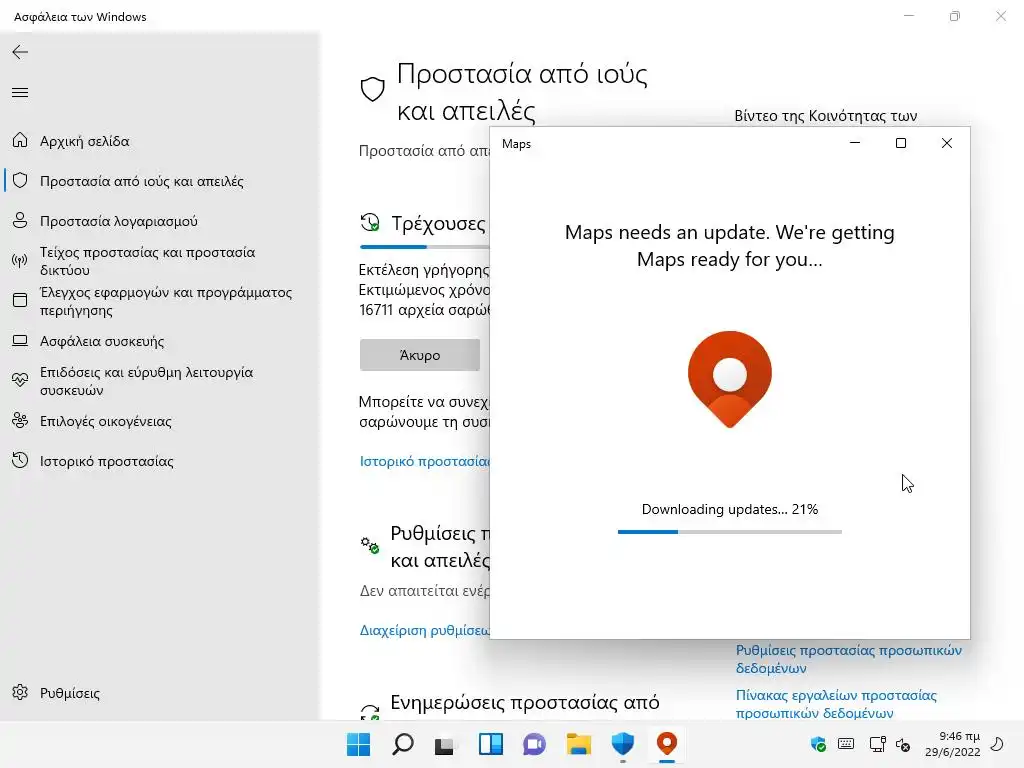Click the home icon beside Αρχική σελίδα

(20, 140)
